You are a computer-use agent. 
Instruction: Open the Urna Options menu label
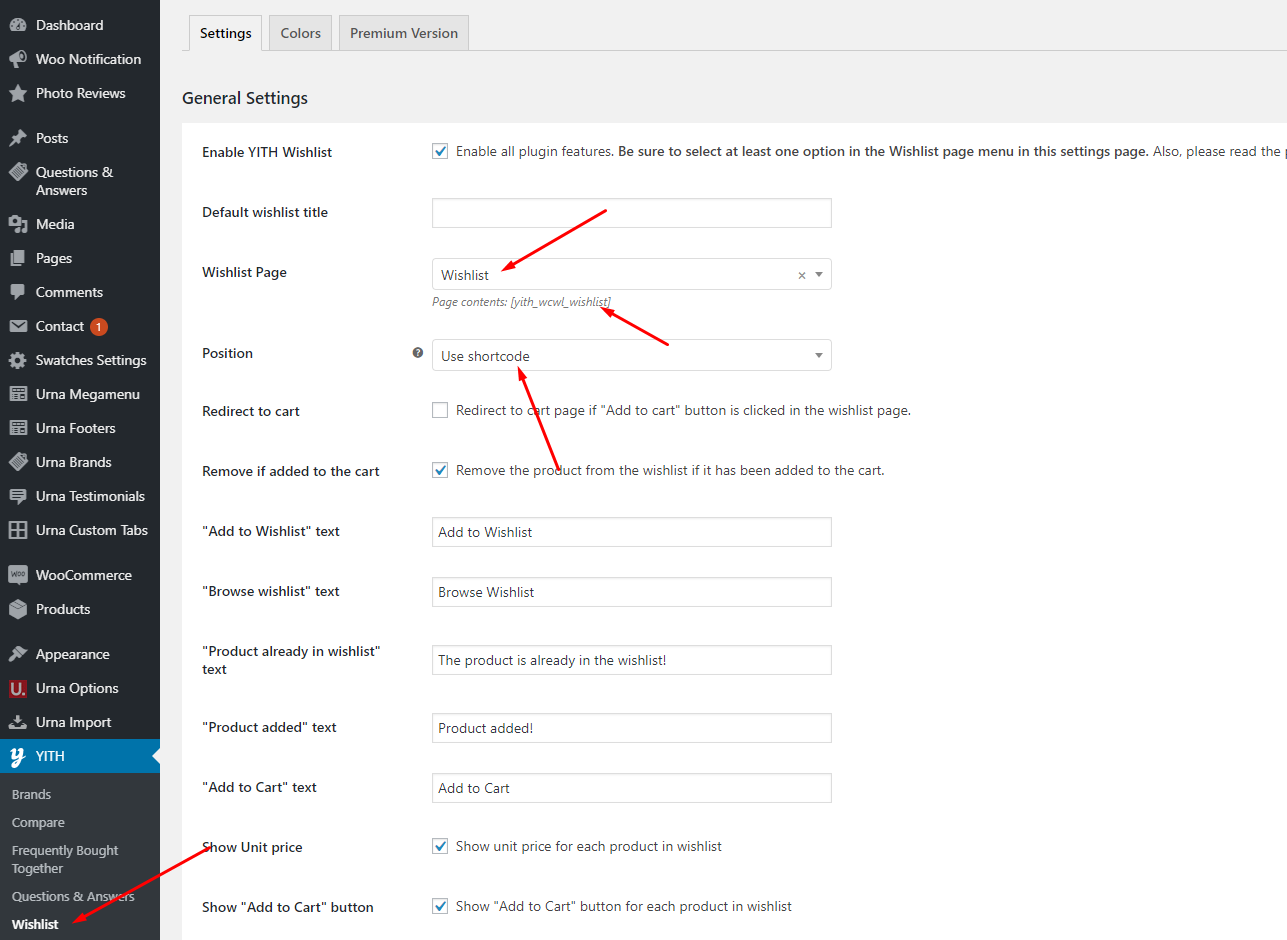(77, 688)
